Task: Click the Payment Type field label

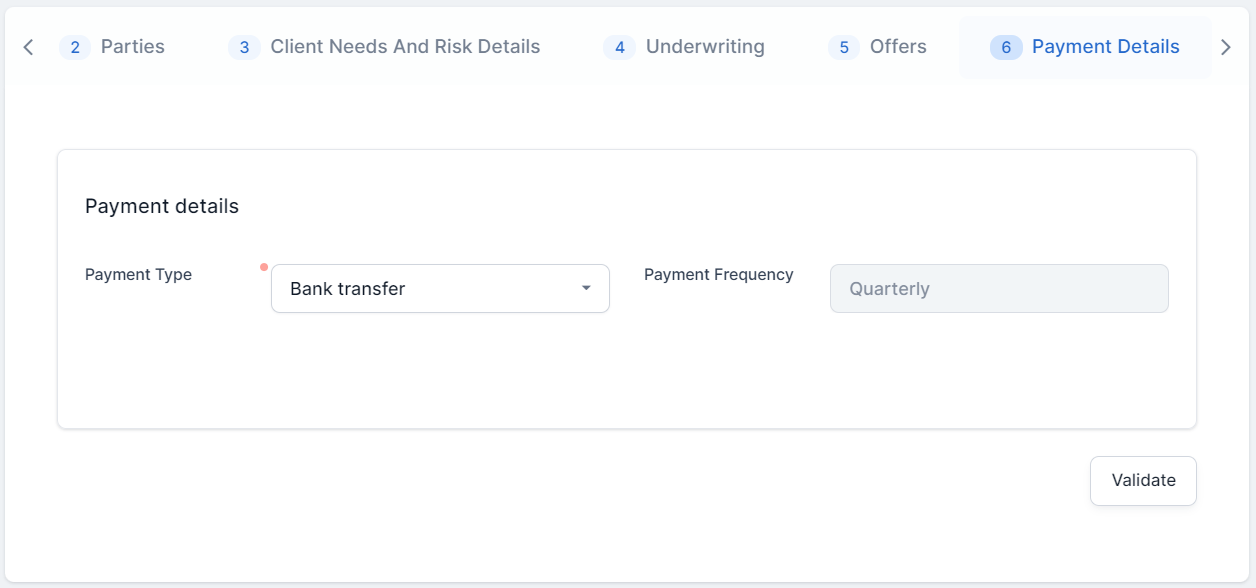Action: (138, 275)
